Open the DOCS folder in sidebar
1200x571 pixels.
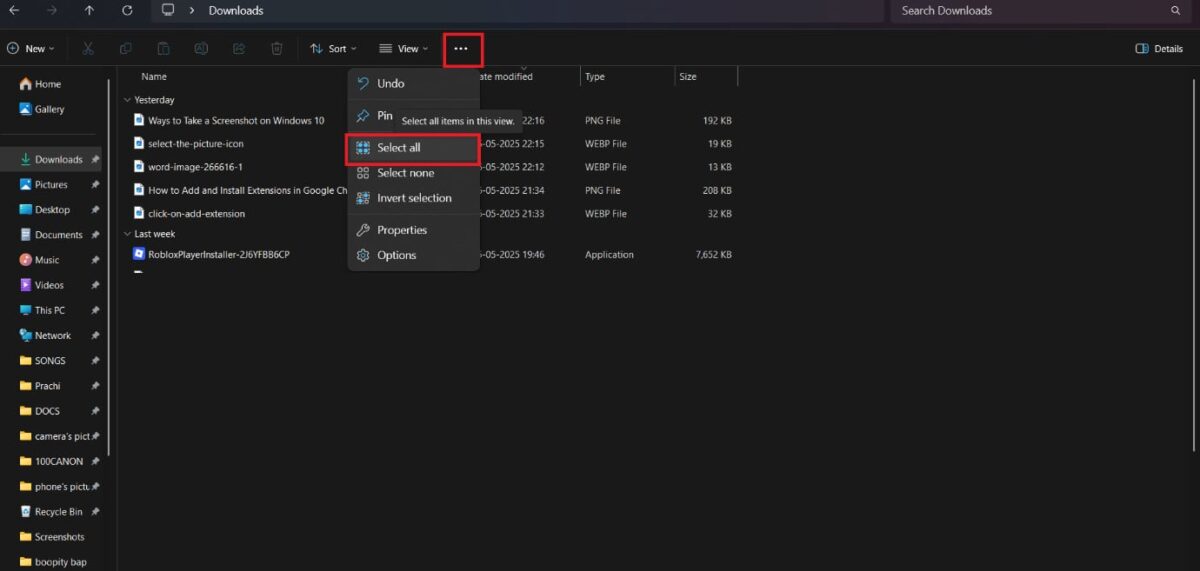coord(47,411)
